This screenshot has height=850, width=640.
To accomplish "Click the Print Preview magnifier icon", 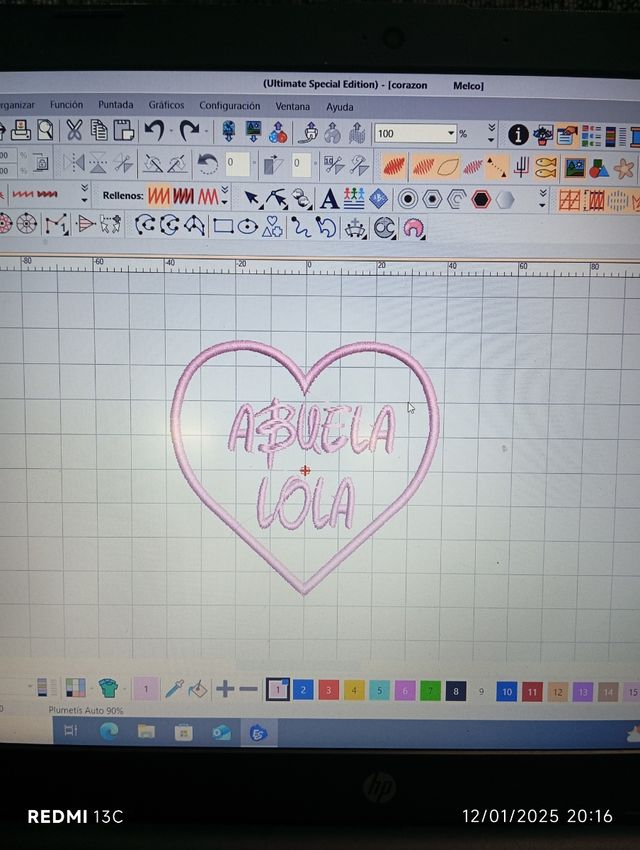I will click(45, 130).
